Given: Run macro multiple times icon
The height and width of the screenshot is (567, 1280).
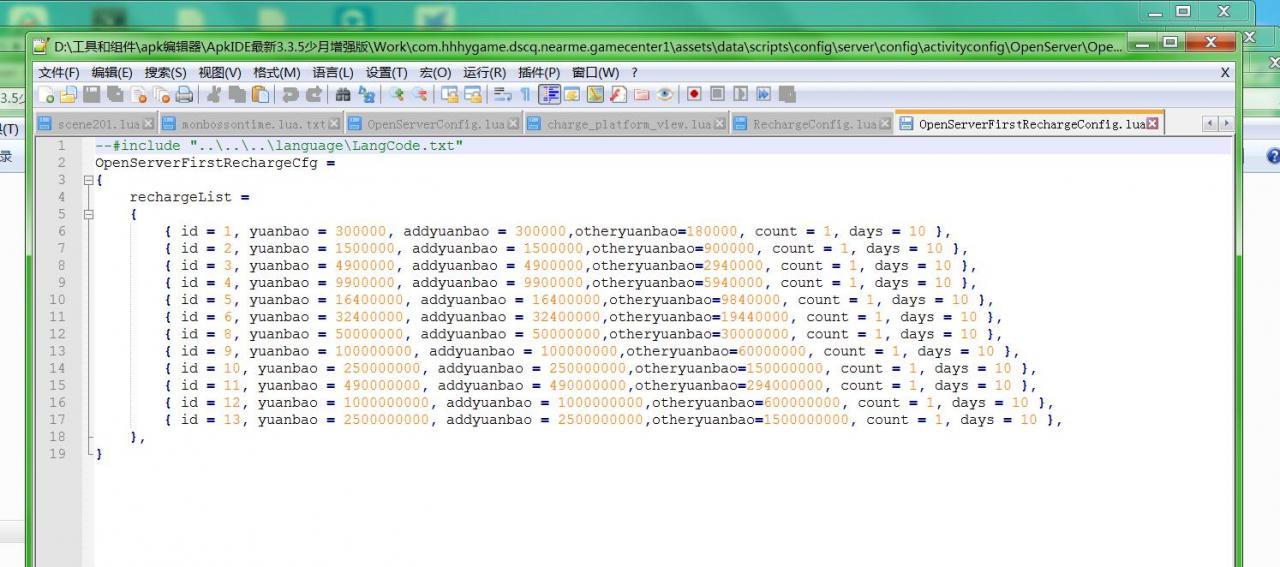Looking at the screenshot, I should tap(763, 95).
